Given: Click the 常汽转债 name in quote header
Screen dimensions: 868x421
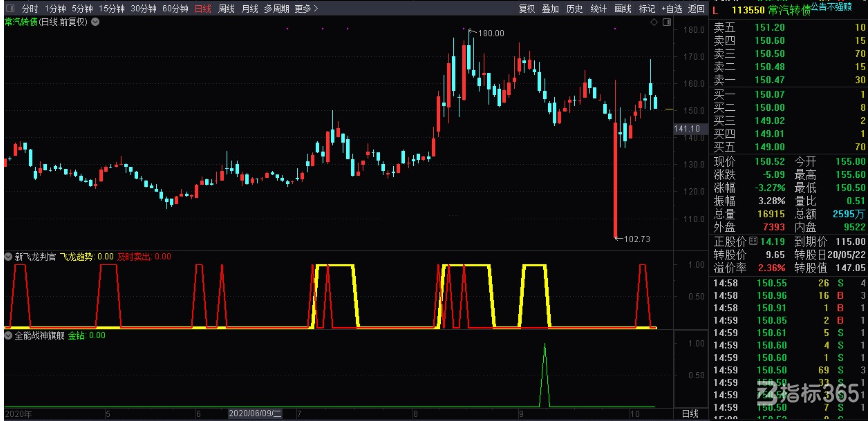Looking at the screenshot, I should [x=790, y=9].
